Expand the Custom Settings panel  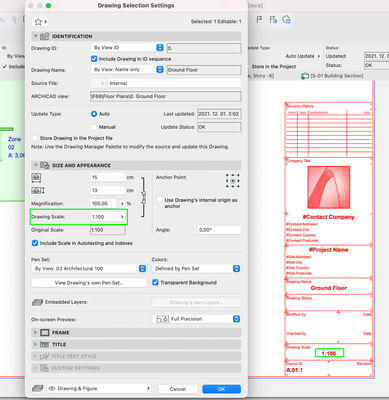click(35, 368)
